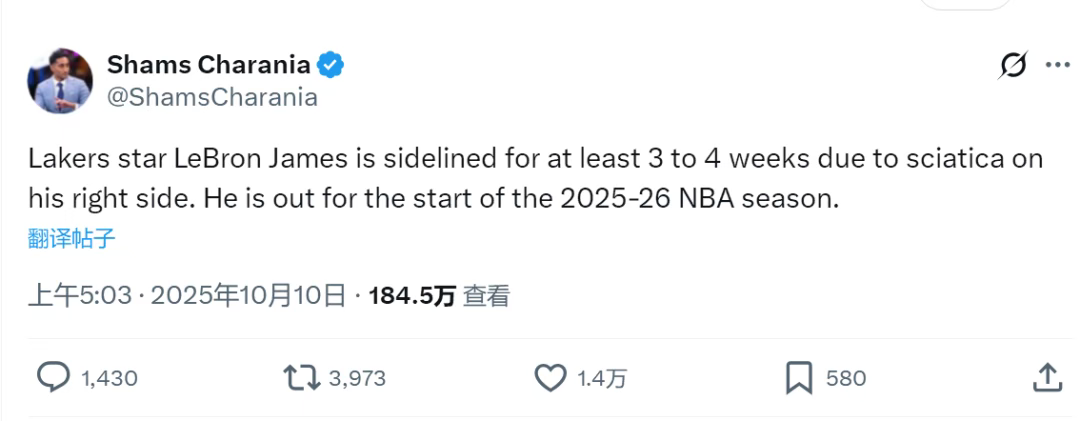Screen dimensions: 1080x421
Task: Click the share upload arrow icon
Action: coord(1046,378)
